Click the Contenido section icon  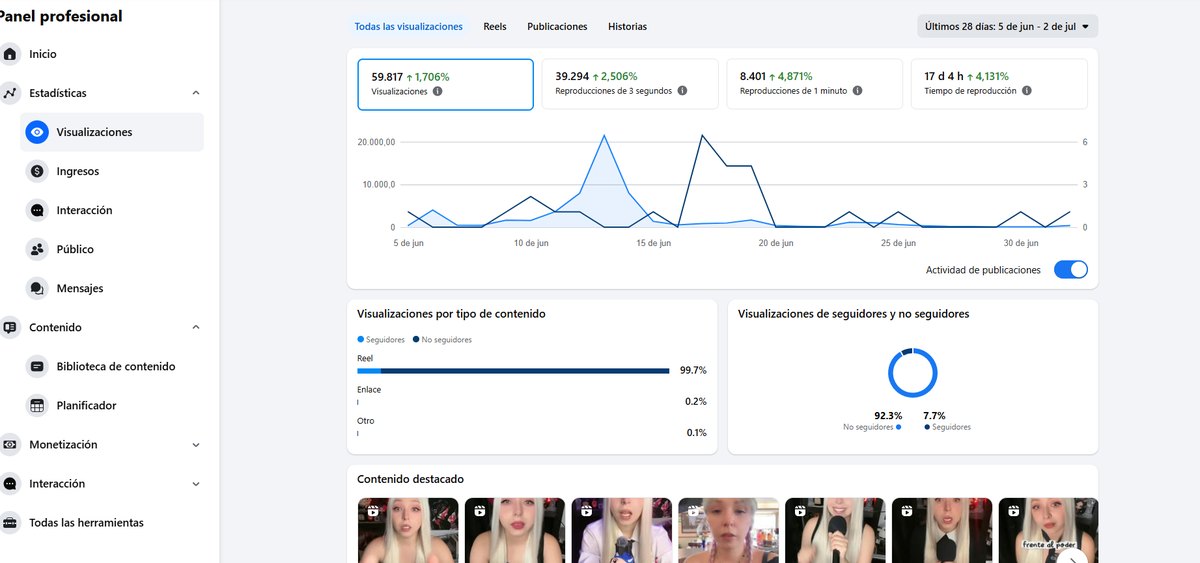click(10, 327)
